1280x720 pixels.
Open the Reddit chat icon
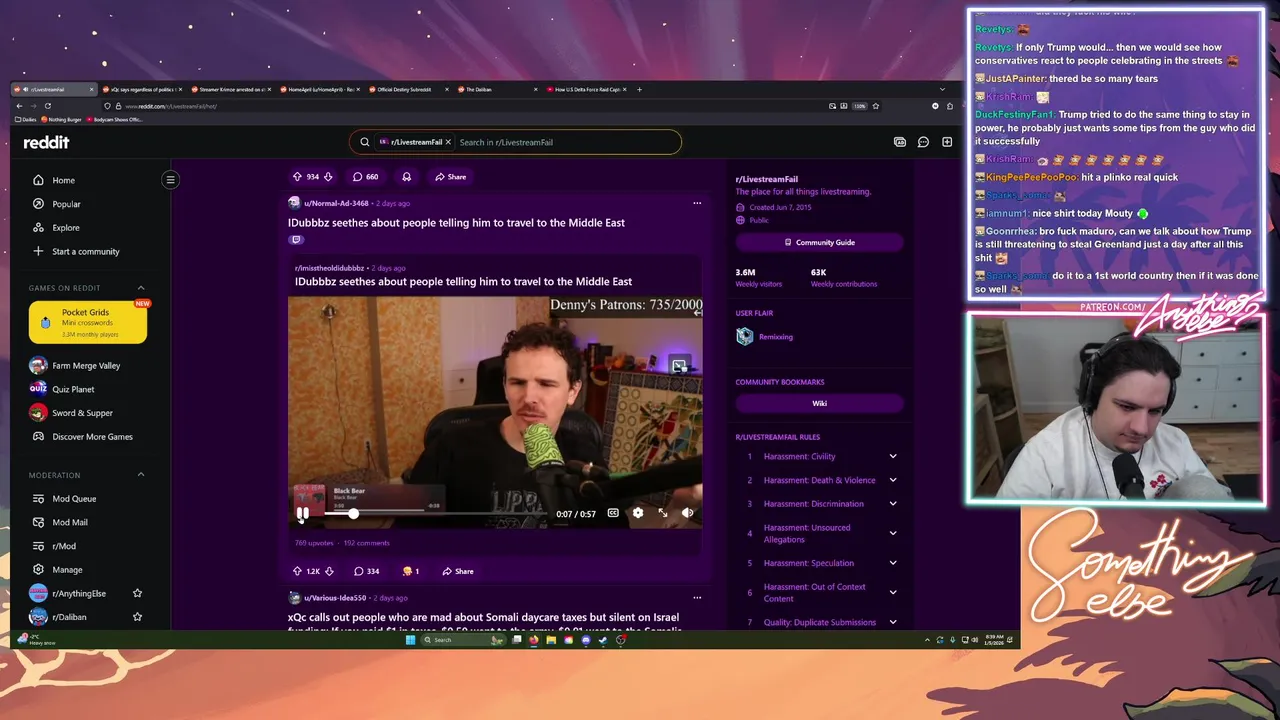click(923, 142)
